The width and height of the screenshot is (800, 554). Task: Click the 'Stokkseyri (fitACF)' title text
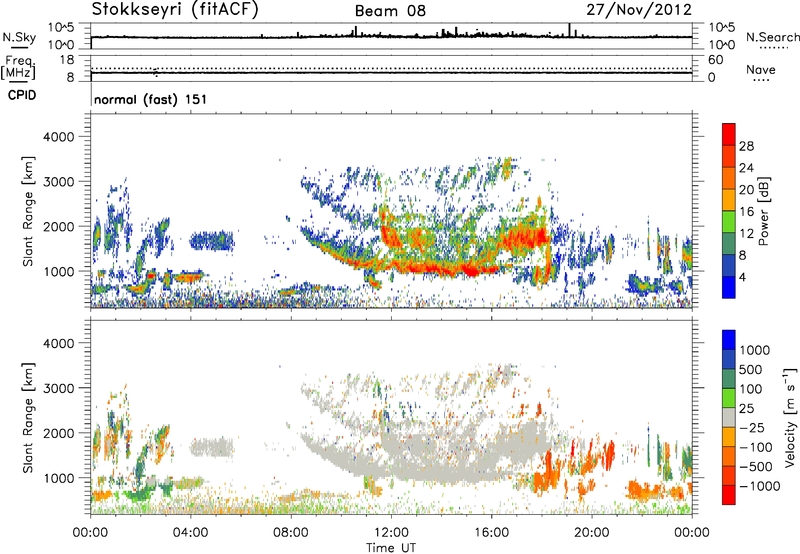tap(175, 9)
